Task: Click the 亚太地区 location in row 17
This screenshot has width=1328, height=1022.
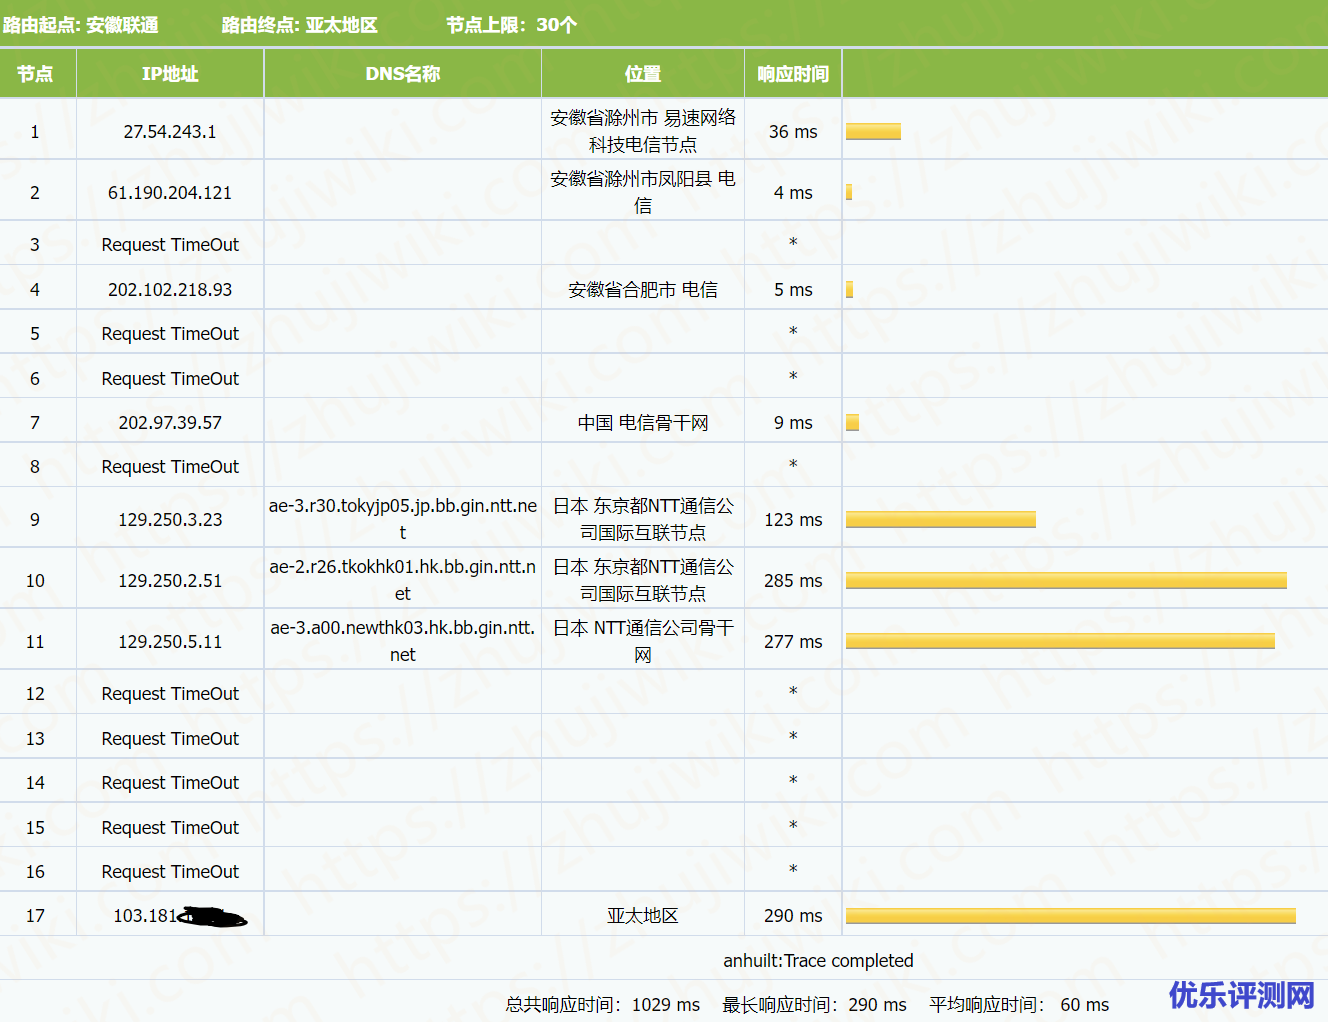Action: click(x=642, y=916)
